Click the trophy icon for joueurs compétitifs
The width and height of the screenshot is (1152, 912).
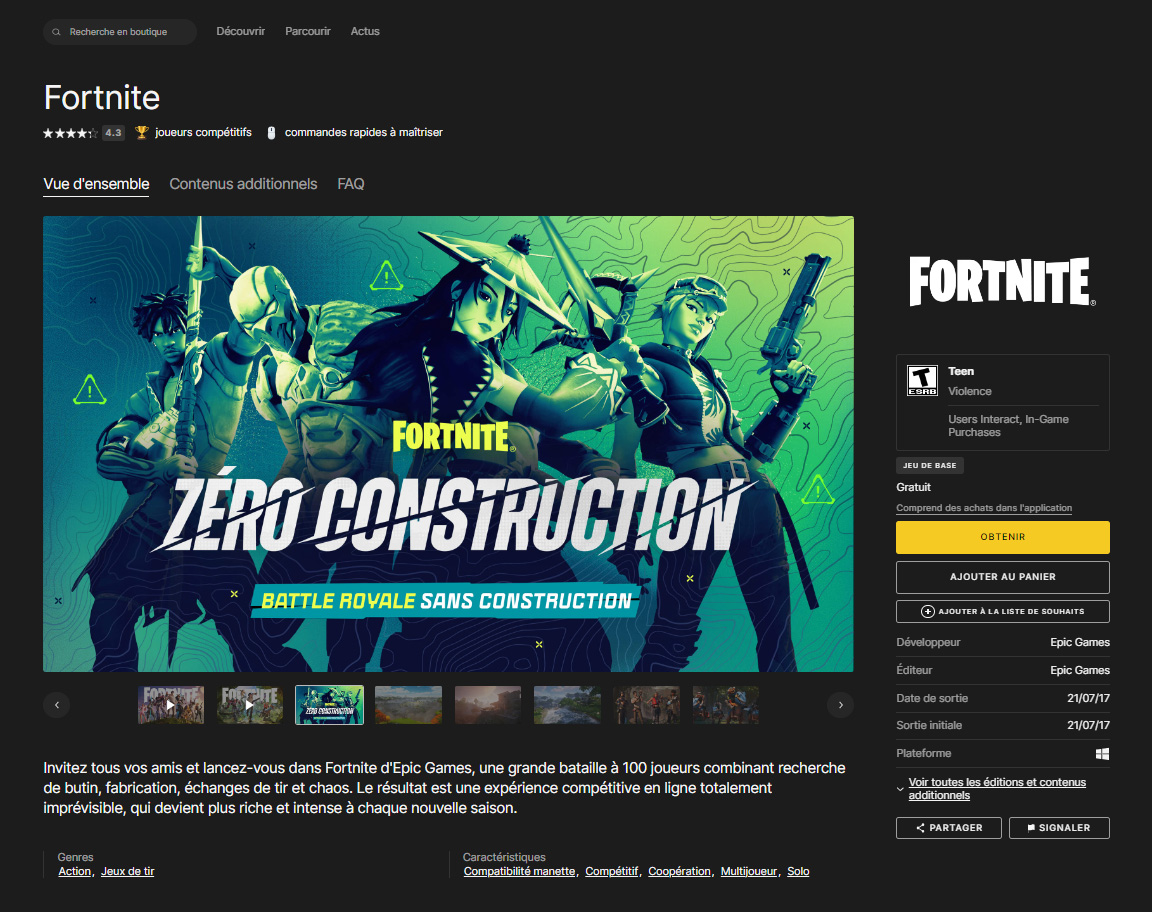(141, 132)
